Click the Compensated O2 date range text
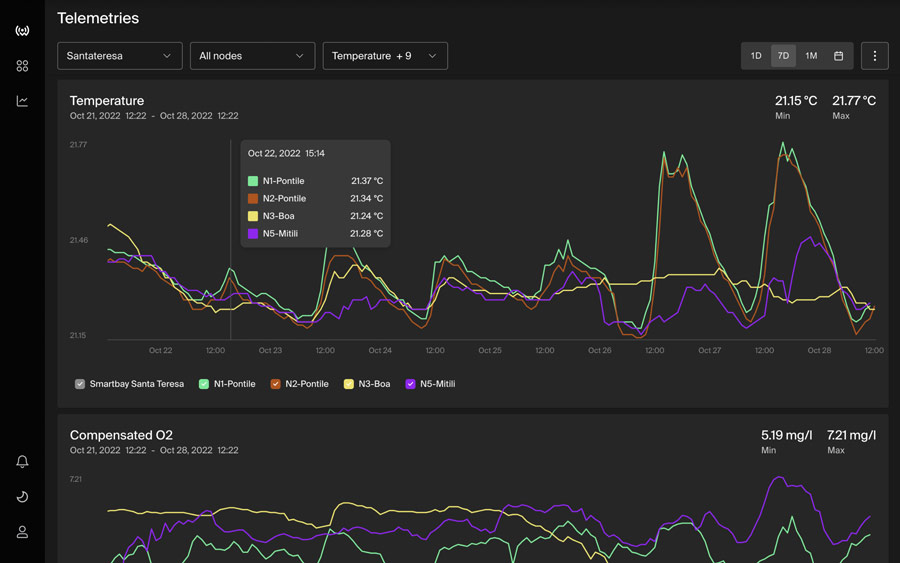The width and height of the screenshot is (900, 563). pos(154,451)
